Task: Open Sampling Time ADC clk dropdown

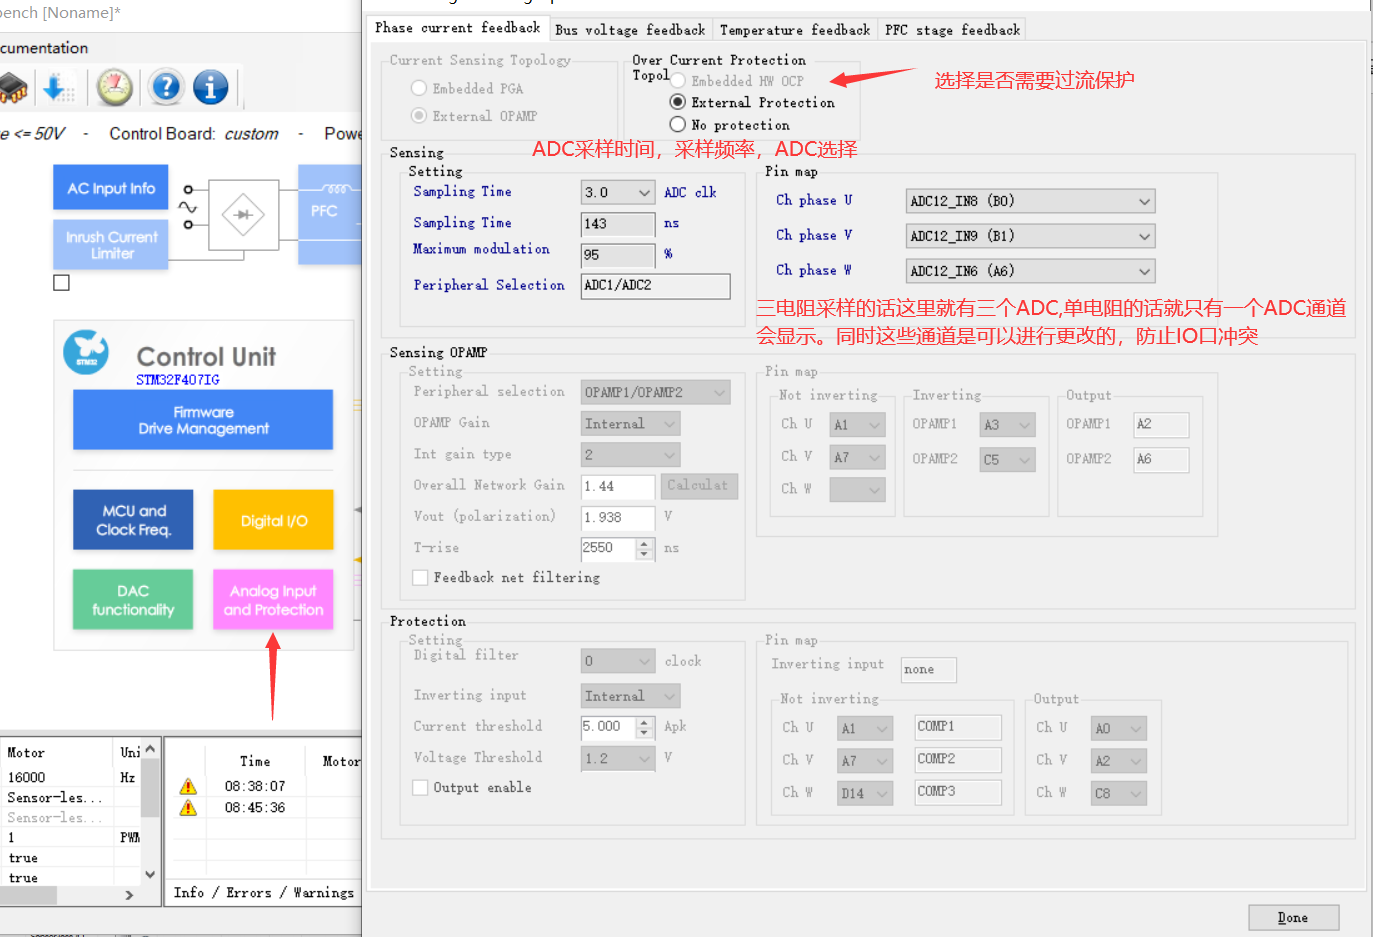Action: point(618,192)
